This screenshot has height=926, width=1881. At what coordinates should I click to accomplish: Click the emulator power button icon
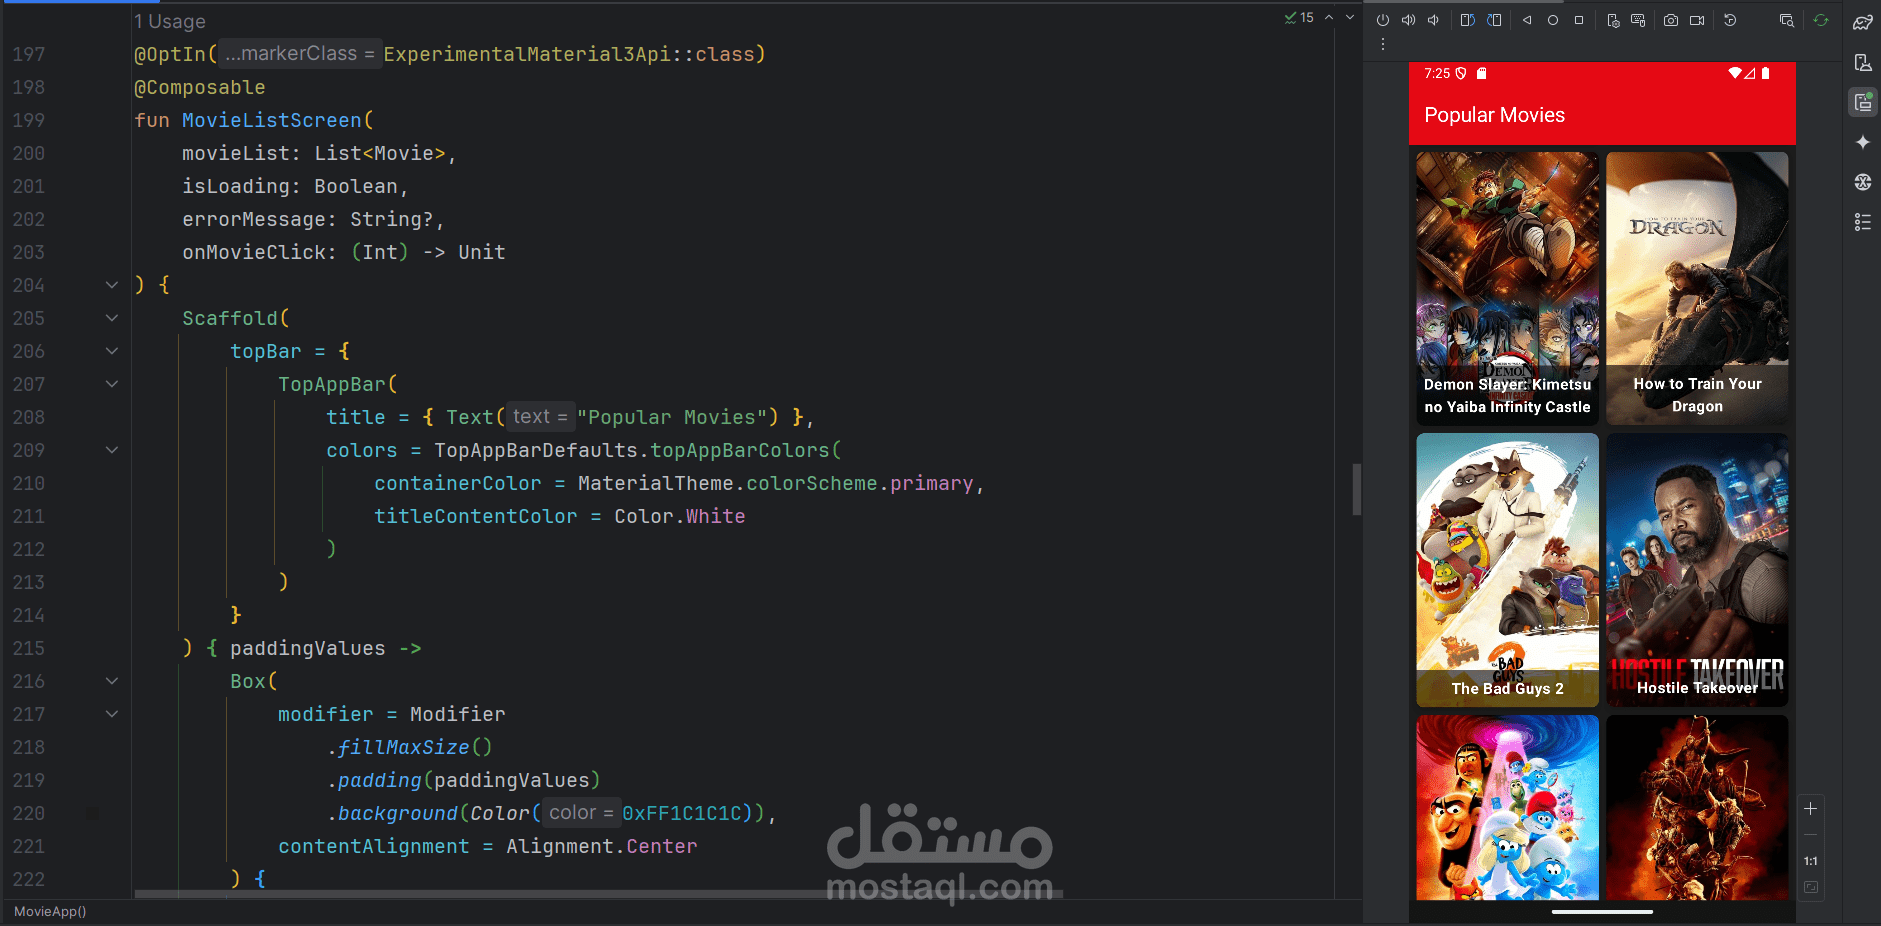coord(1383,20)
